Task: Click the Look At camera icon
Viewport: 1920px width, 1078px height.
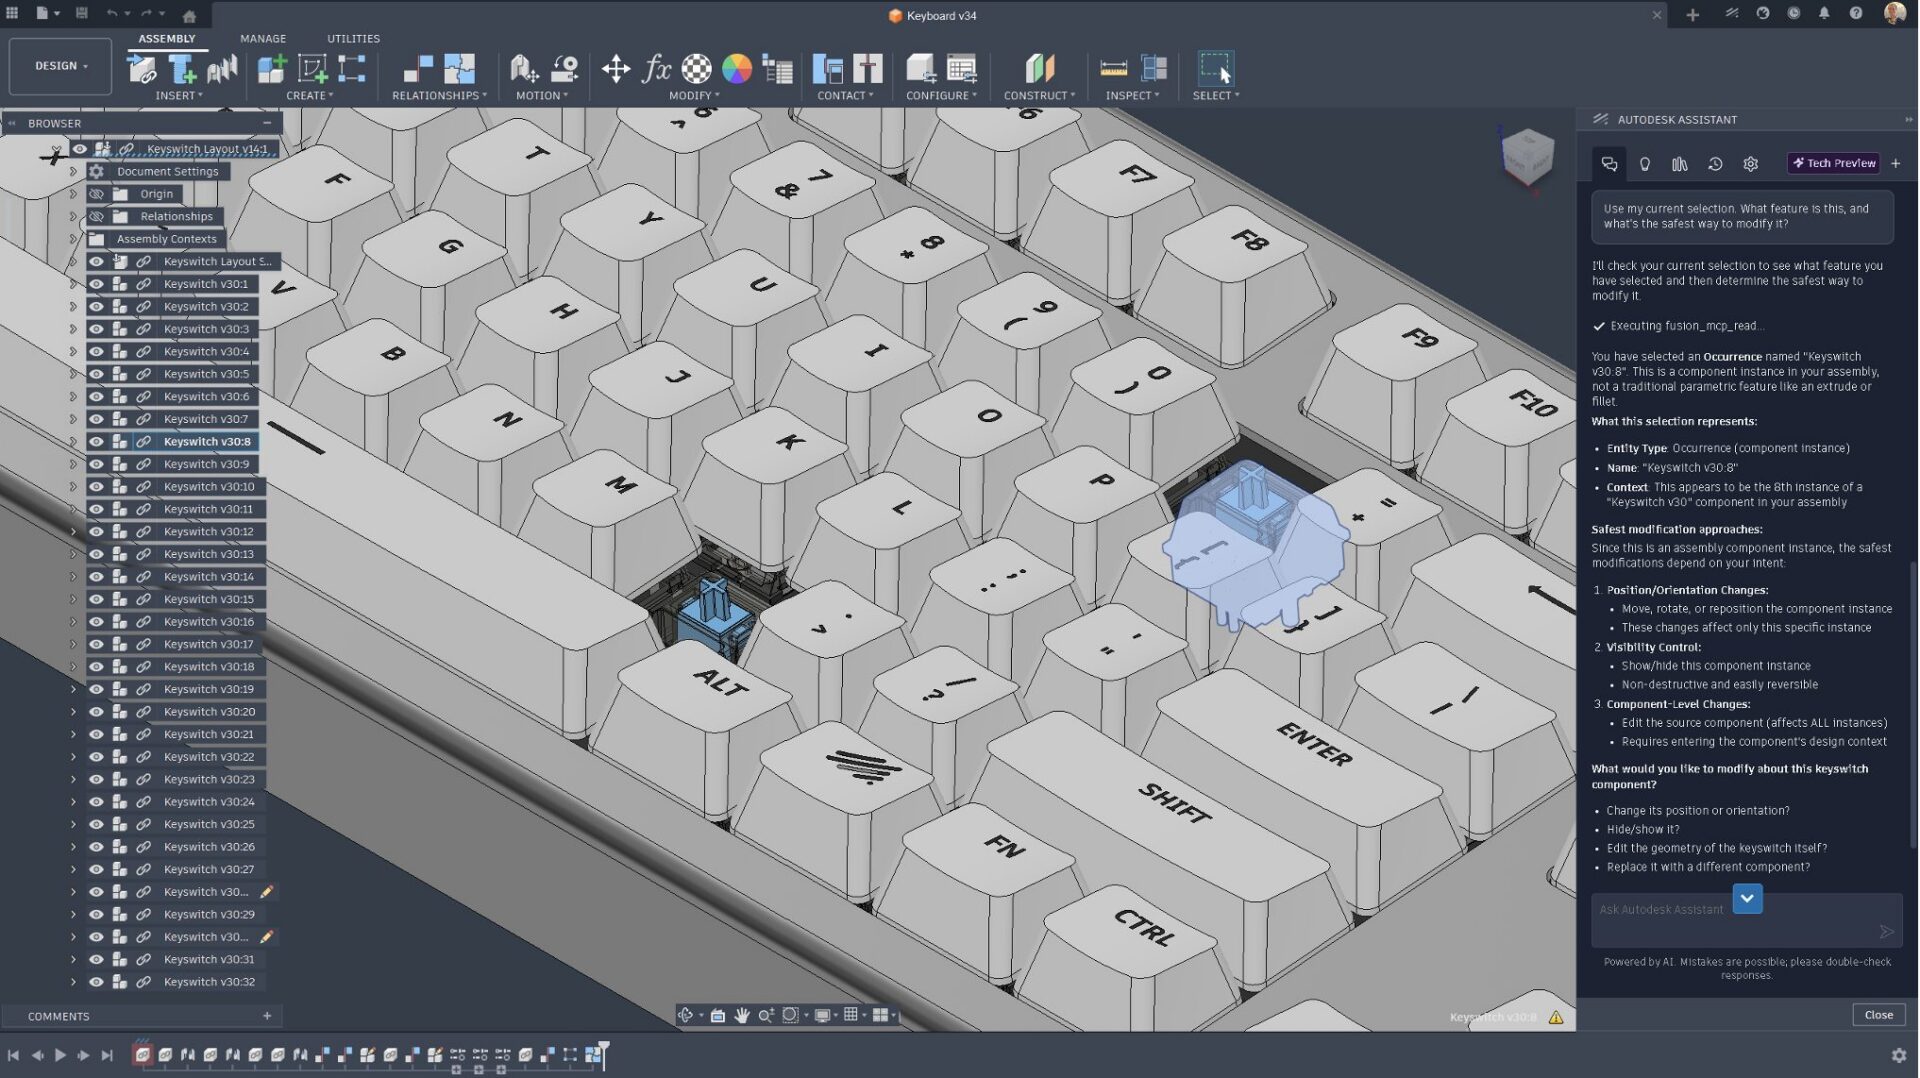Action: pos(717,1015)
